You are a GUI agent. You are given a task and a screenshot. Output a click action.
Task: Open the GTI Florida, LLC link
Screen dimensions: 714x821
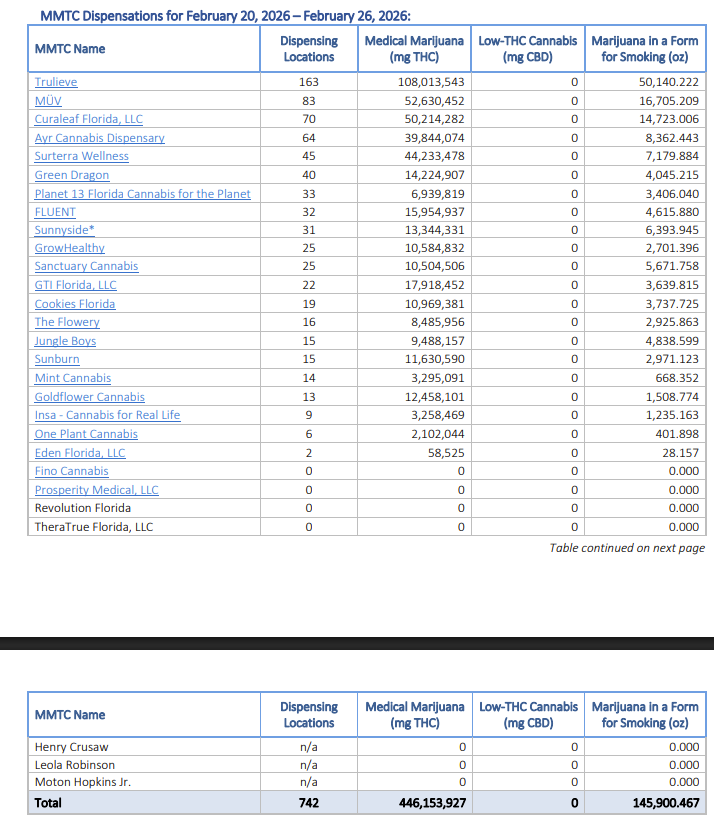[75, 285]
